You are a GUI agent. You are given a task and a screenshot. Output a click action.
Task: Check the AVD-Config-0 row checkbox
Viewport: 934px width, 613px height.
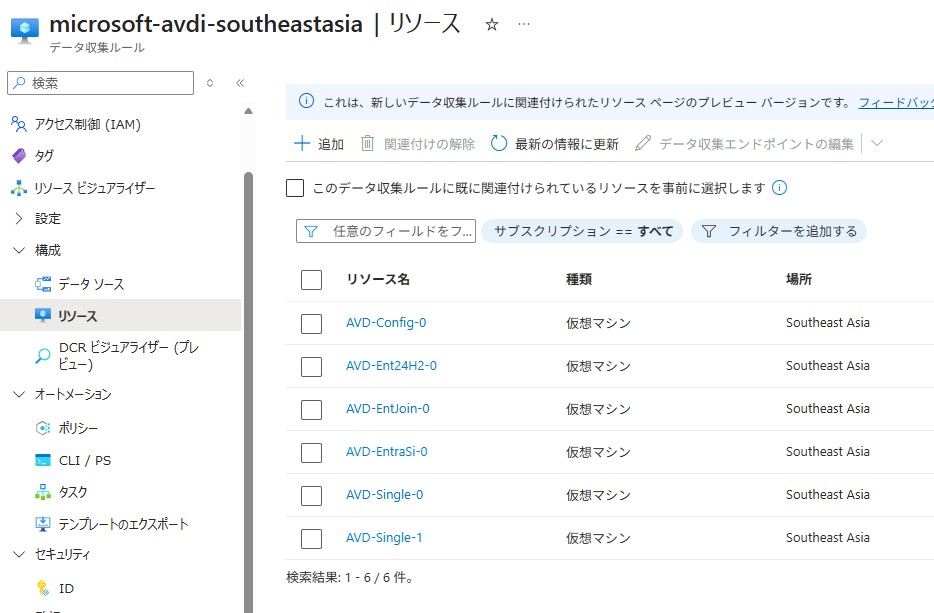coord(311,323)
